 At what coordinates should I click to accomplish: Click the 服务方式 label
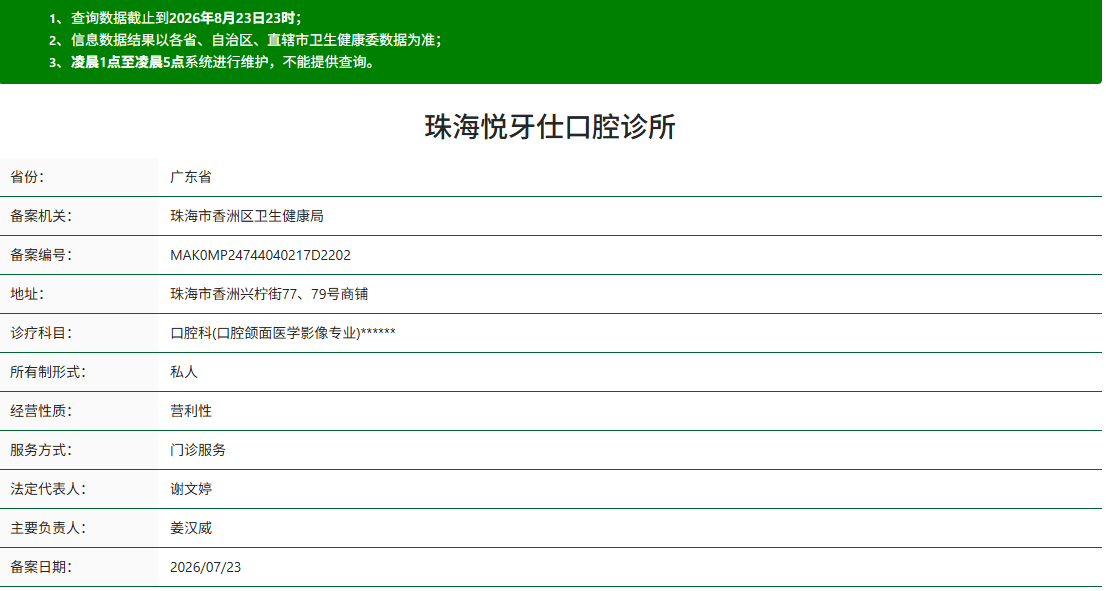(41, 450)
